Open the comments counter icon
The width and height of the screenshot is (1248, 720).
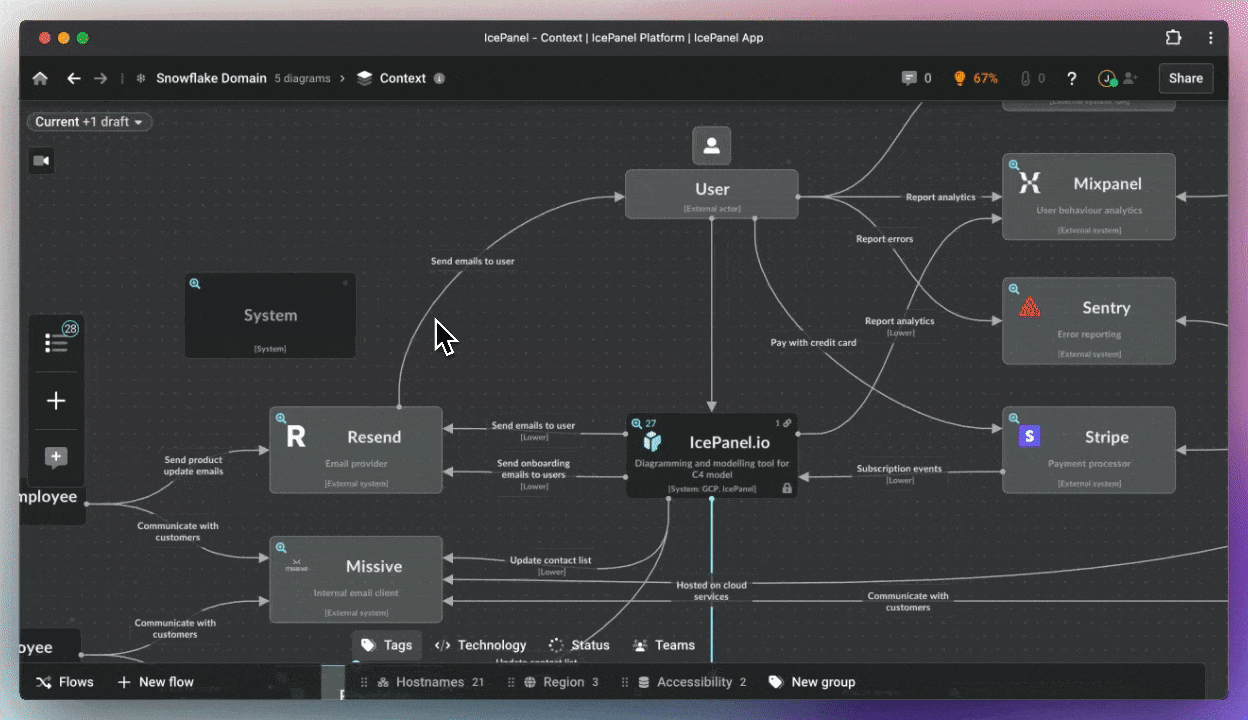pos(916,78)
